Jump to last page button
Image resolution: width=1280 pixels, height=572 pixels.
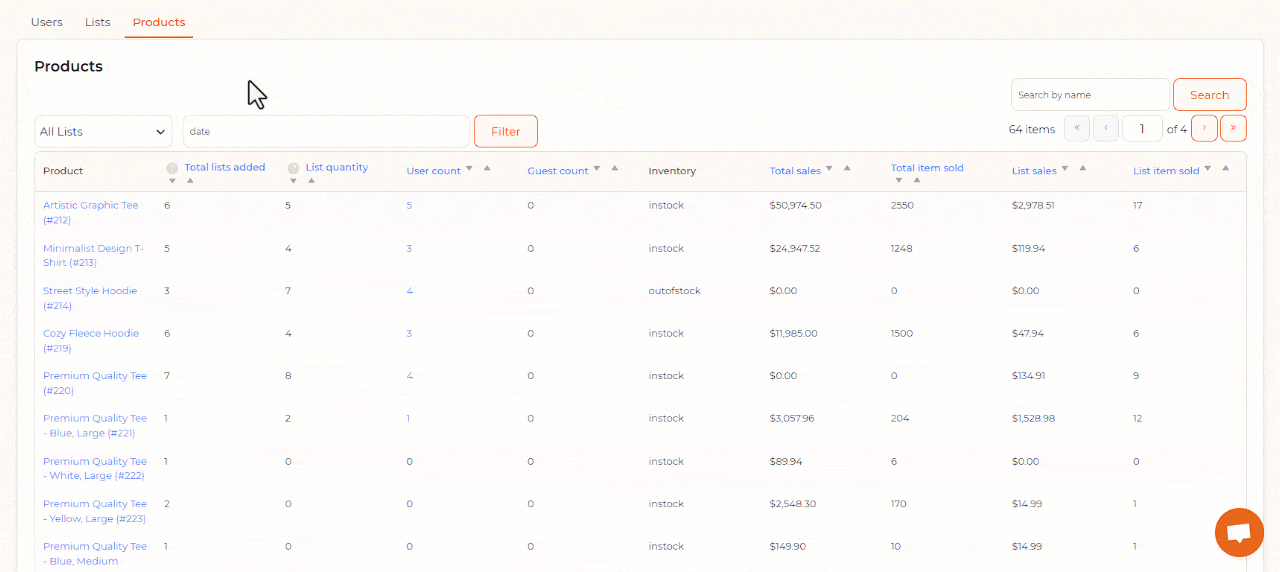pyautogui.click(x=1233, y=128)
